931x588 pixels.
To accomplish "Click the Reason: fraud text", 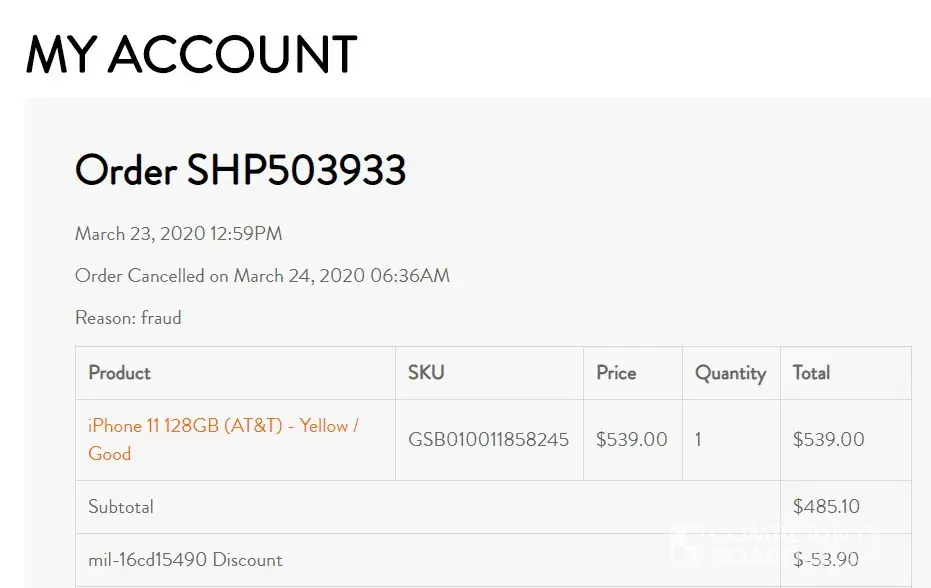I will 128,318.
